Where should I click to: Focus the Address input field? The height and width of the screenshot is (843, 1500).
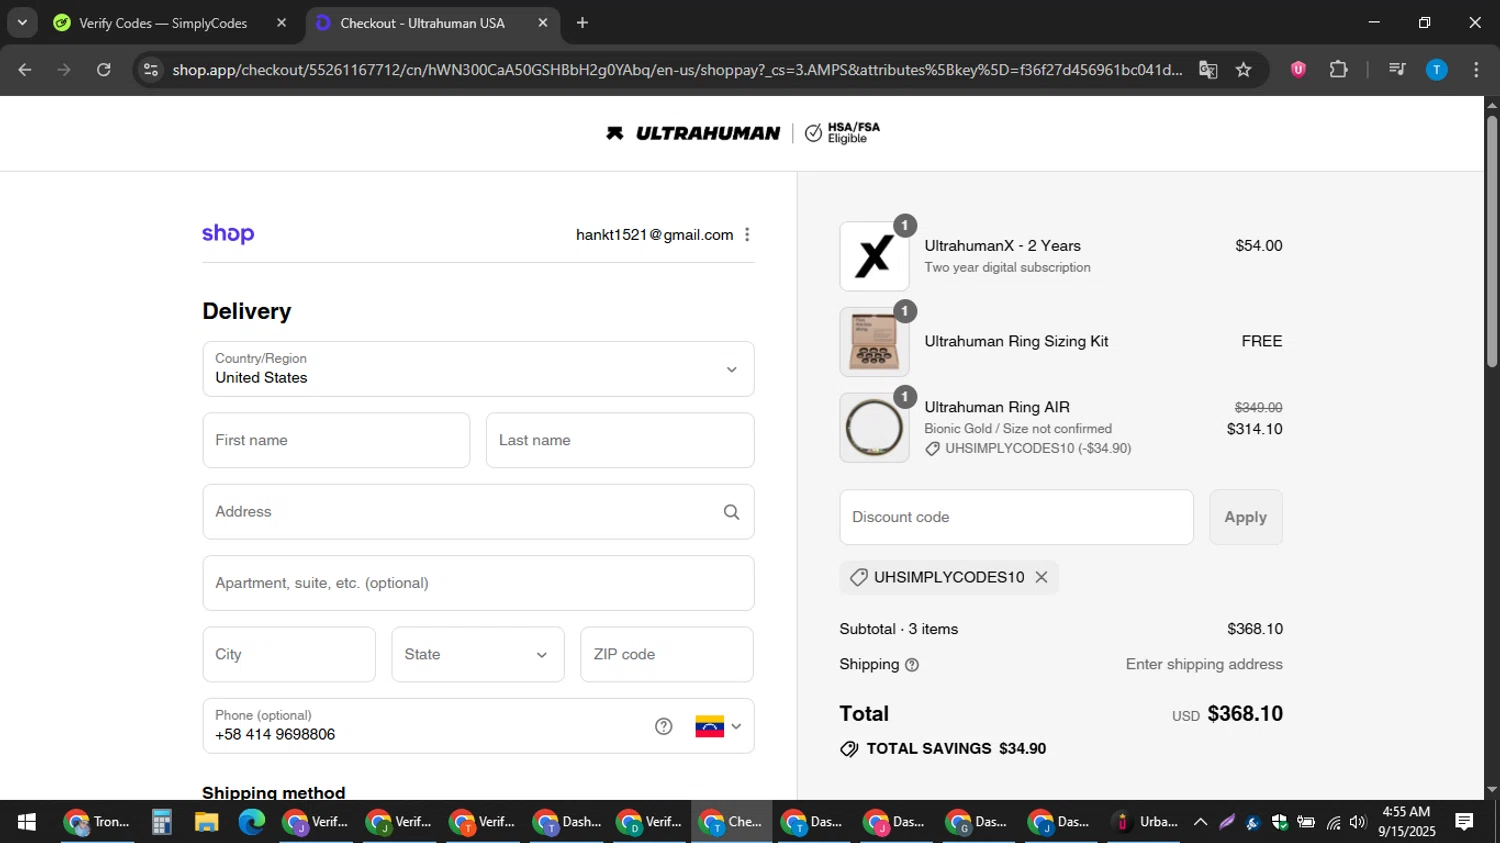point(478,512)
